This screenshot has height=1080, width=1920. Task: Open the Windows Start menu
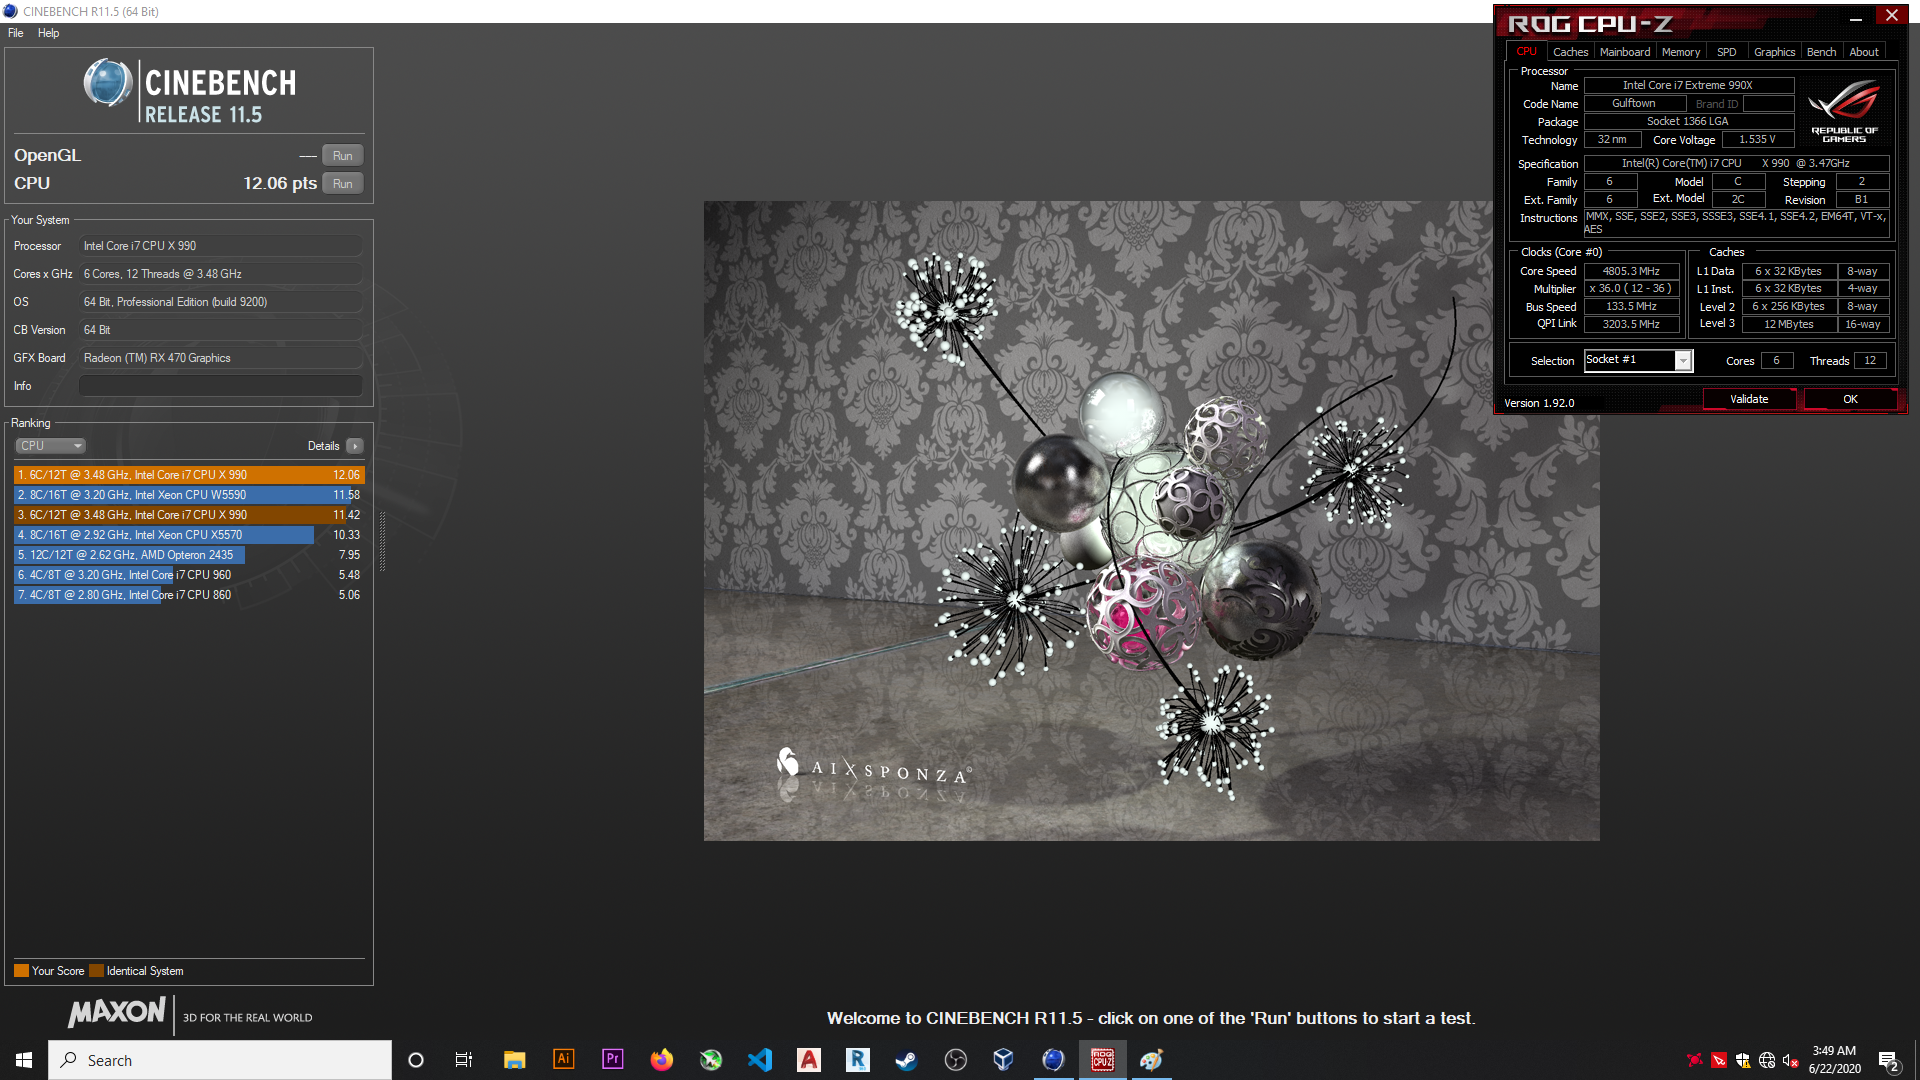coord(24,1060)
